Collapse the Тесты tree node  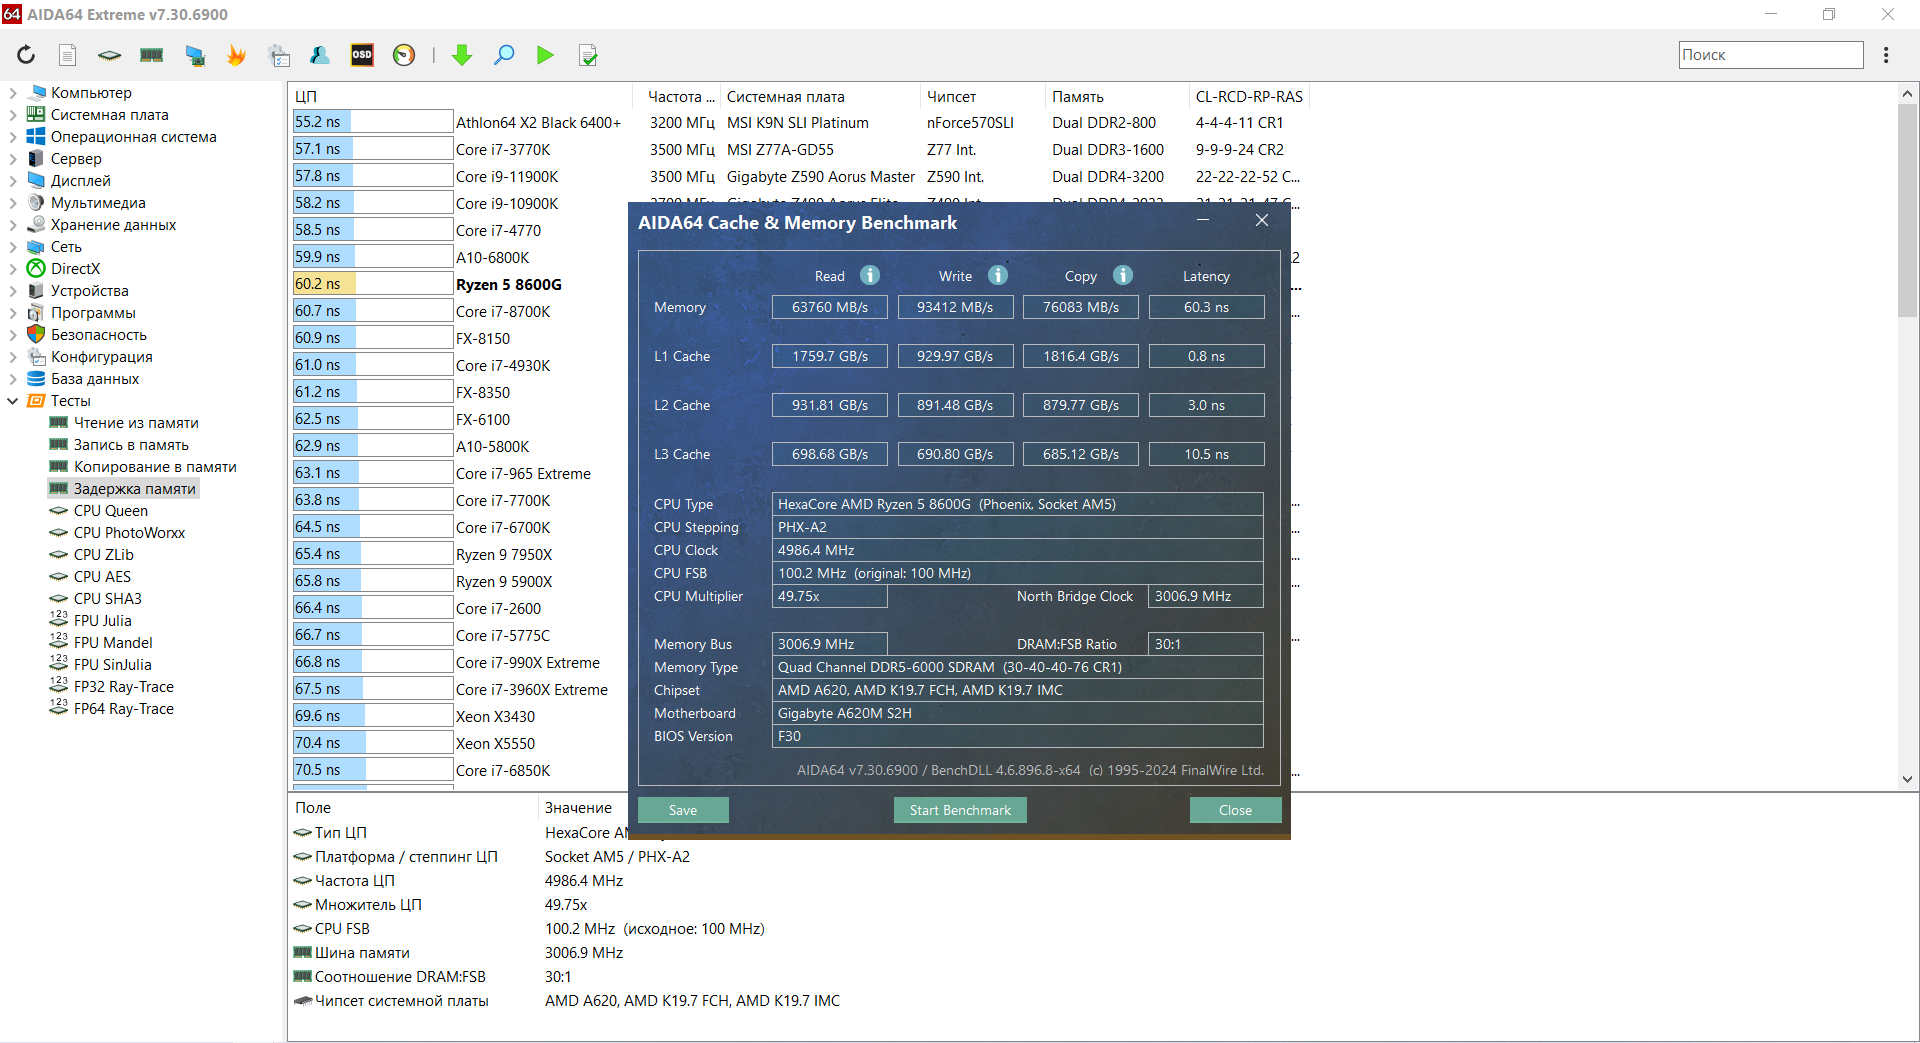coord(13,401)
